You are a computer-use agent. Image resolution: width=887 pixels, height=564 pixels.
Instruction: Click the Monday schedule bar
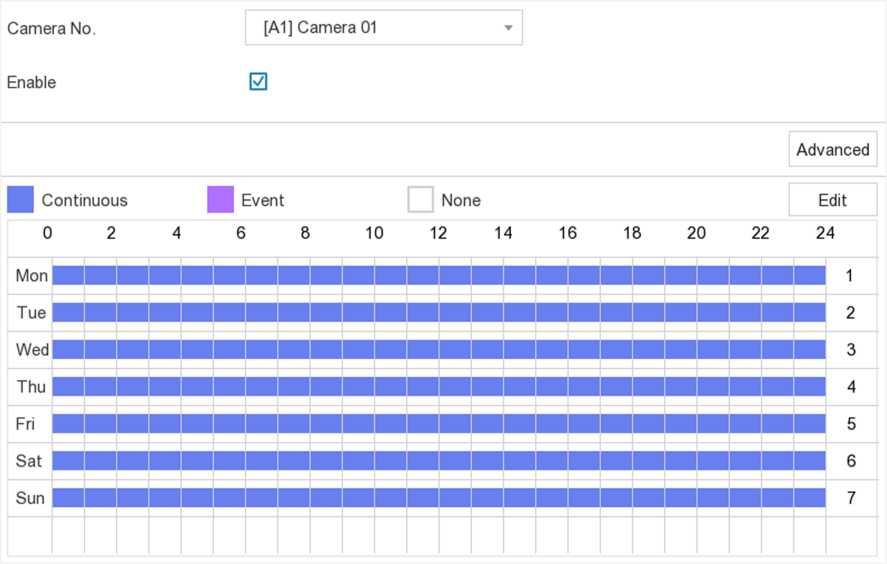pyautogui.click(x=438, y=275)
